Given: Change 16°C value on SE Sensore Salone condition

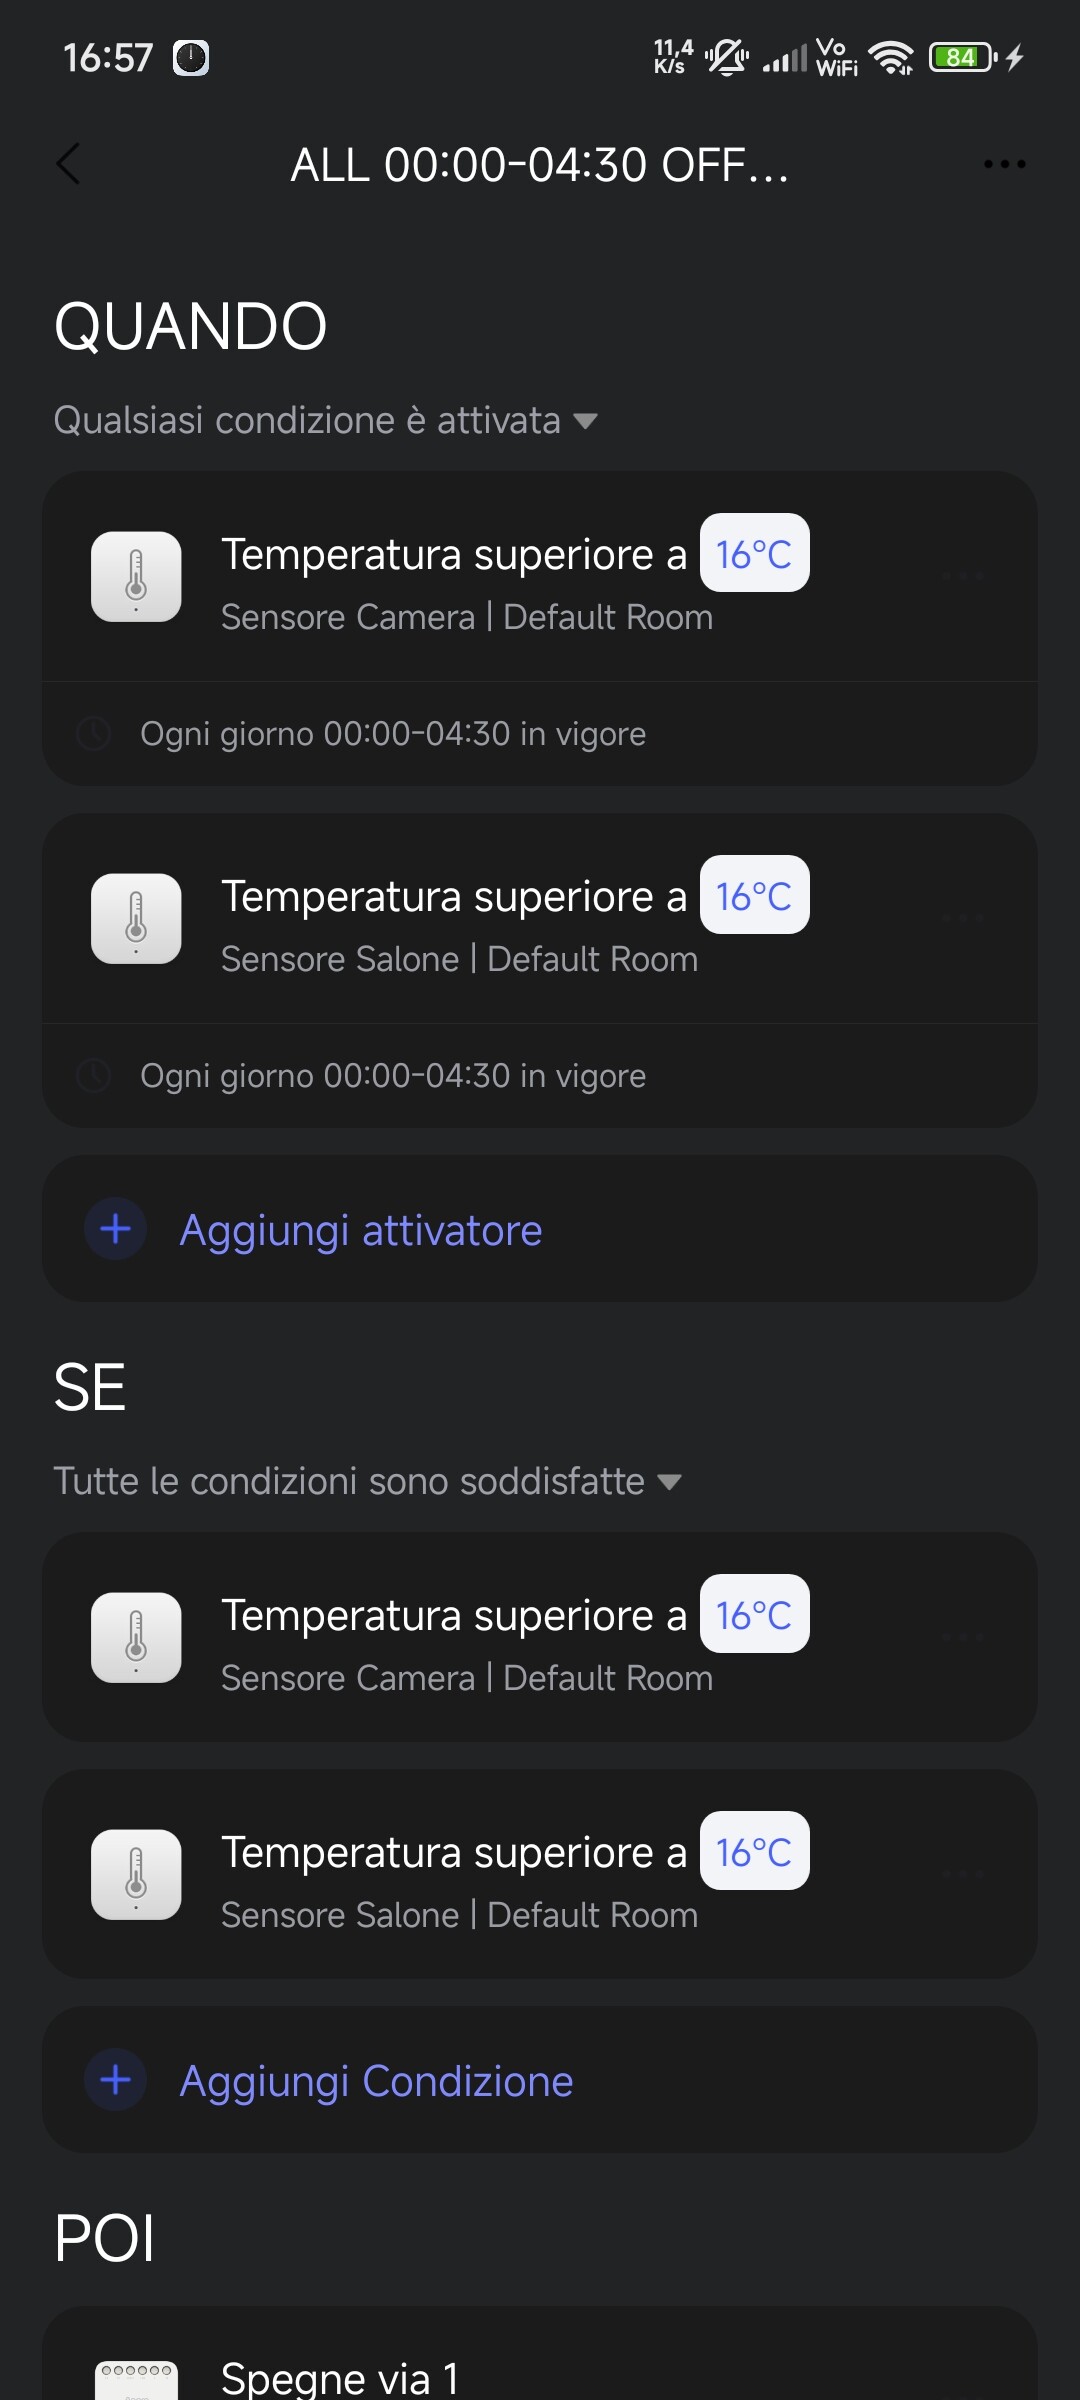Looking at the screenshot, I should (x=754, y=1852).
